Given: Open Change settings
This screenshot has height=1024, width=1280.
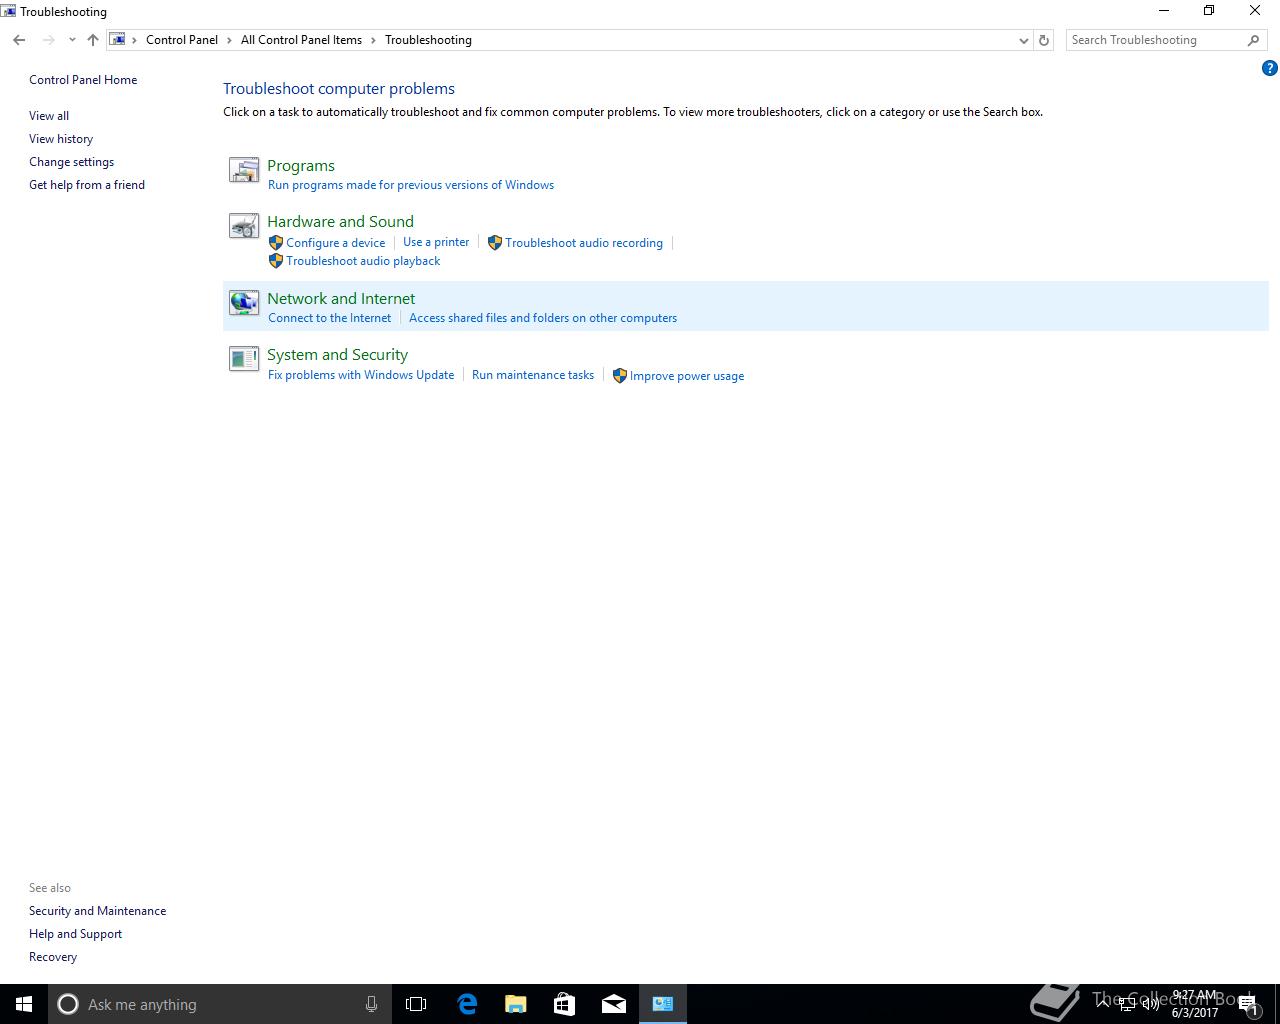Looking at the screenshot, I should pos(71,162).
